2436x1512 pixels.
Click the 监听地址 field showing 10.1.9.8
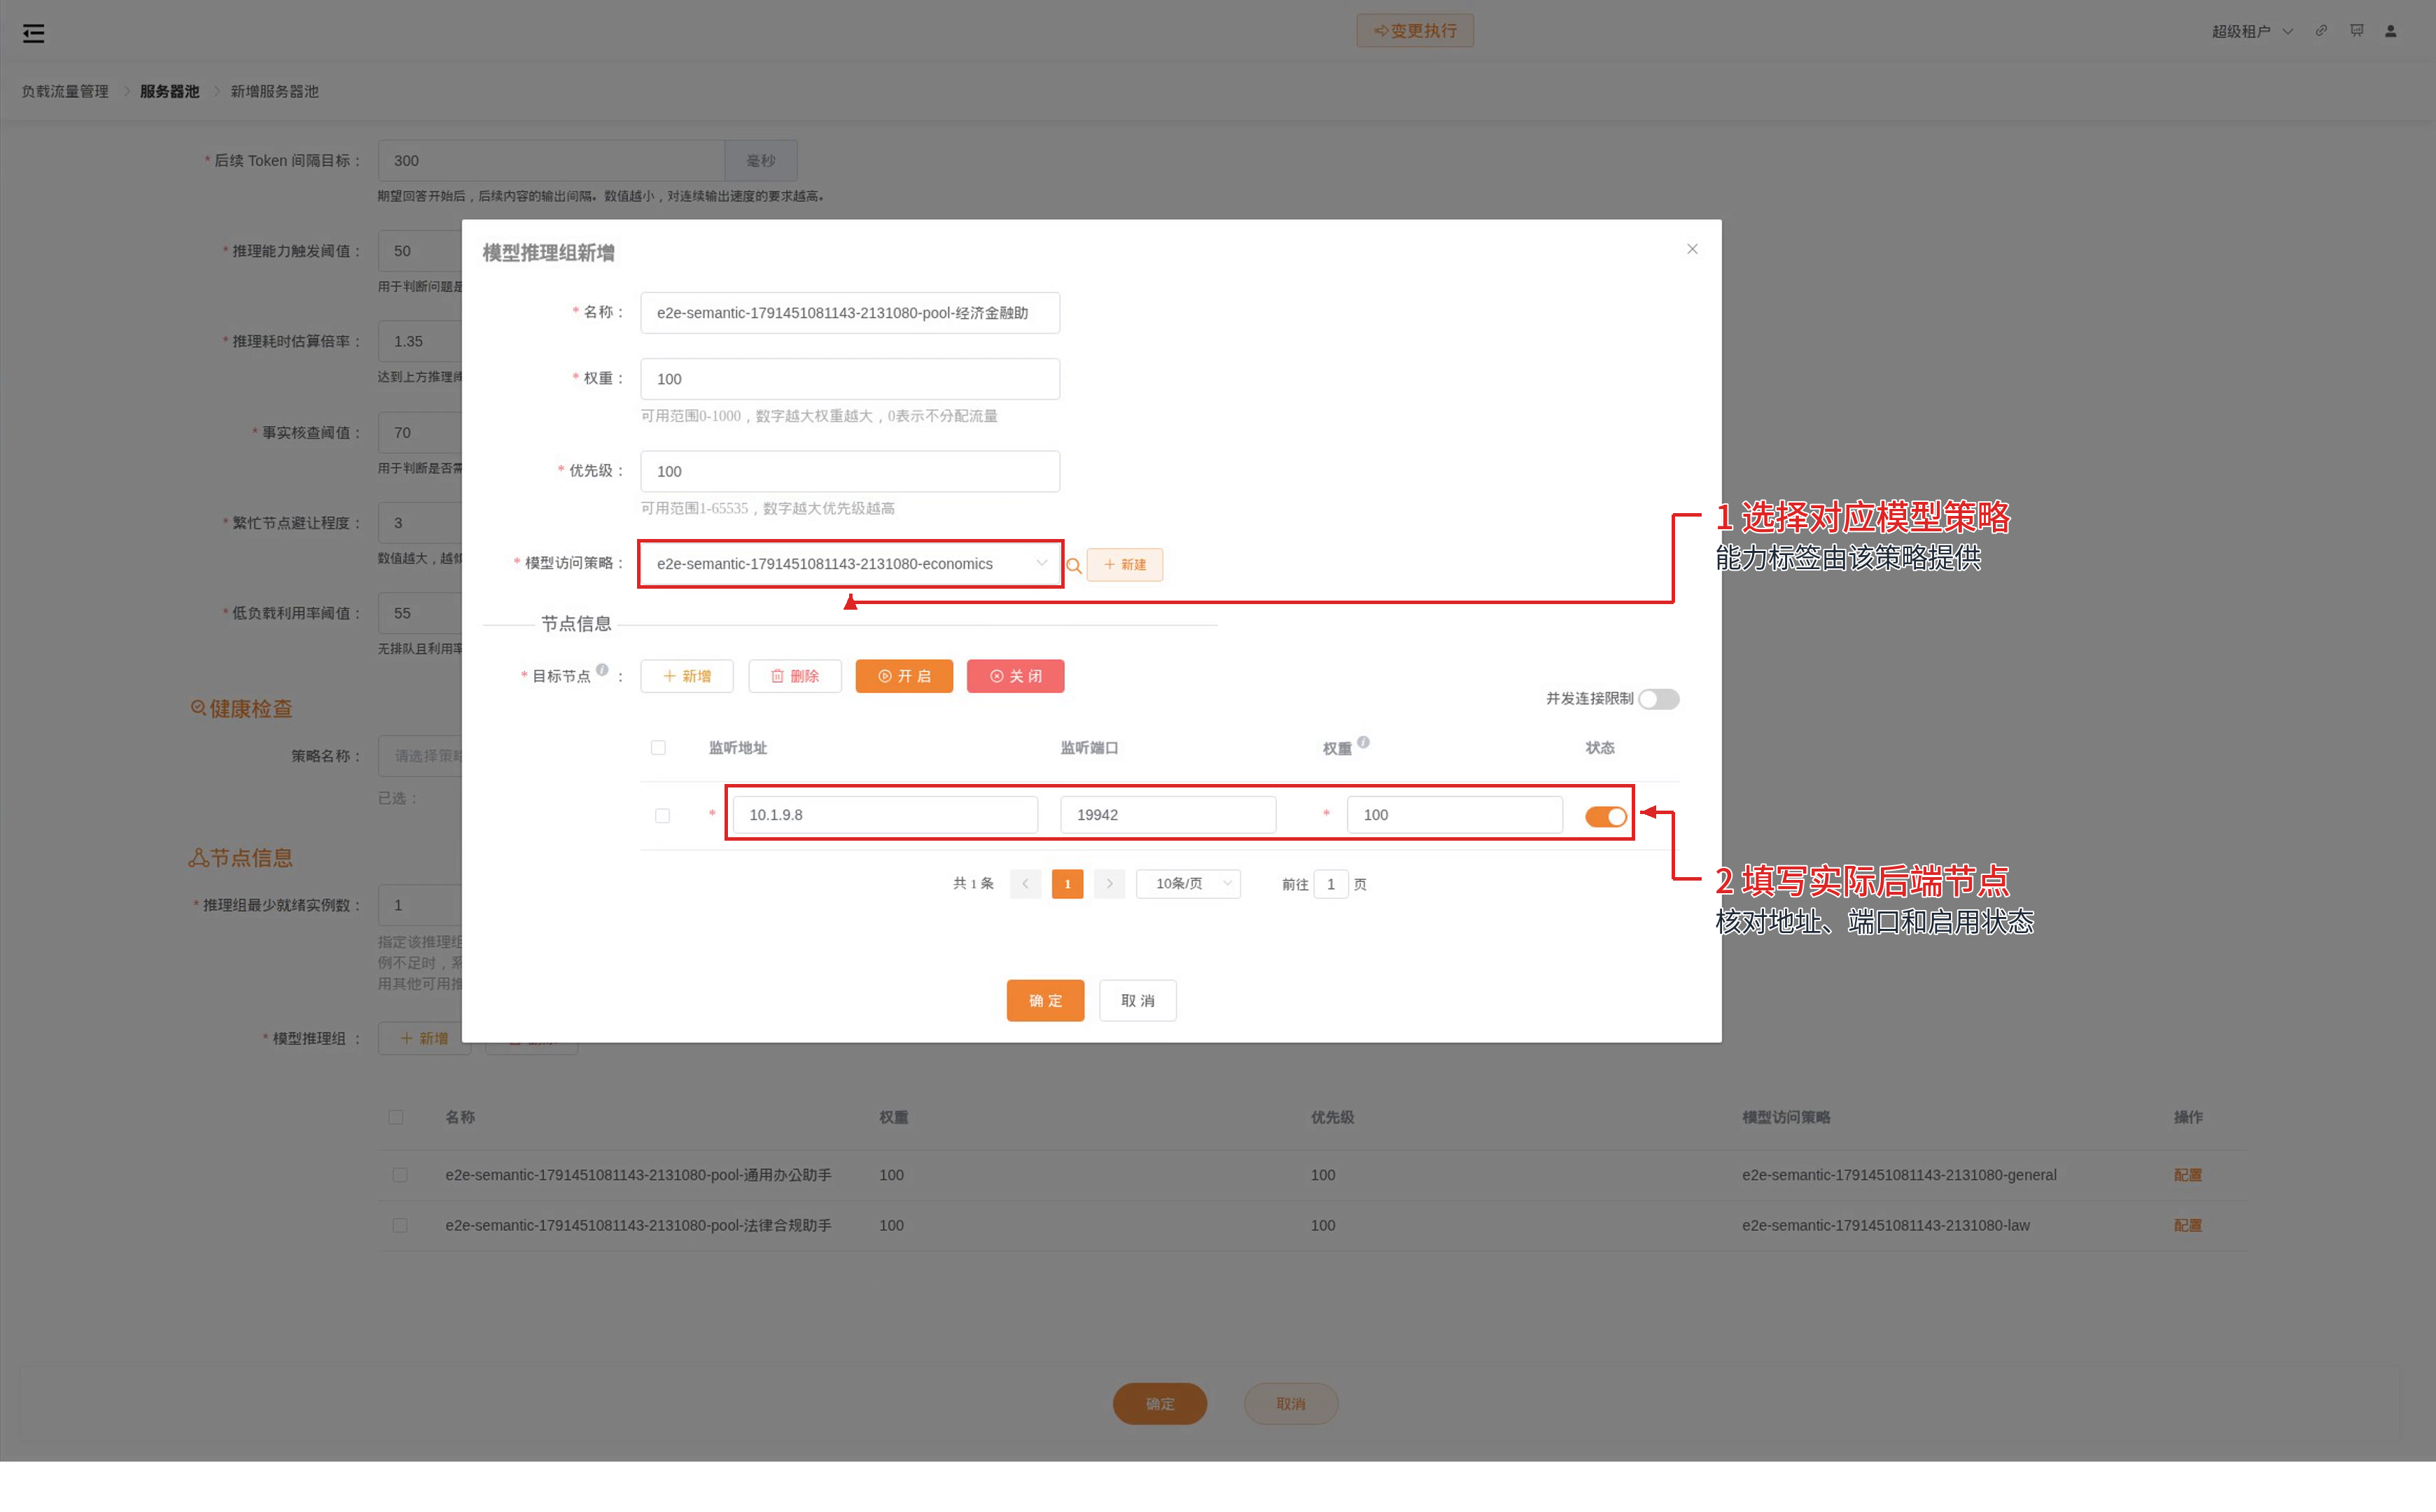coord(885,815)
